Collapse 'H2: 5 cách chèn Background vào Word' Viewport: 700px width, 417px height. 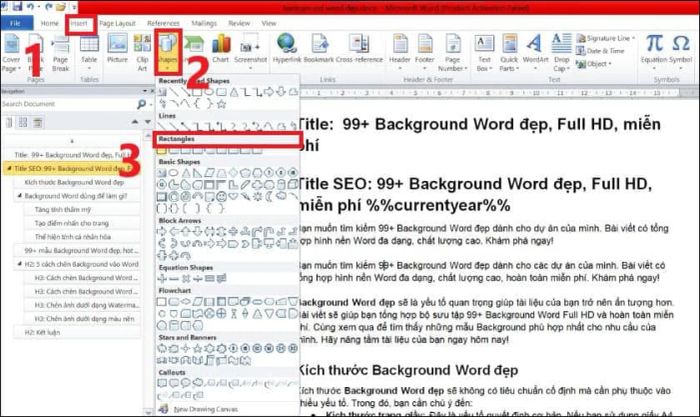(19, 264)
